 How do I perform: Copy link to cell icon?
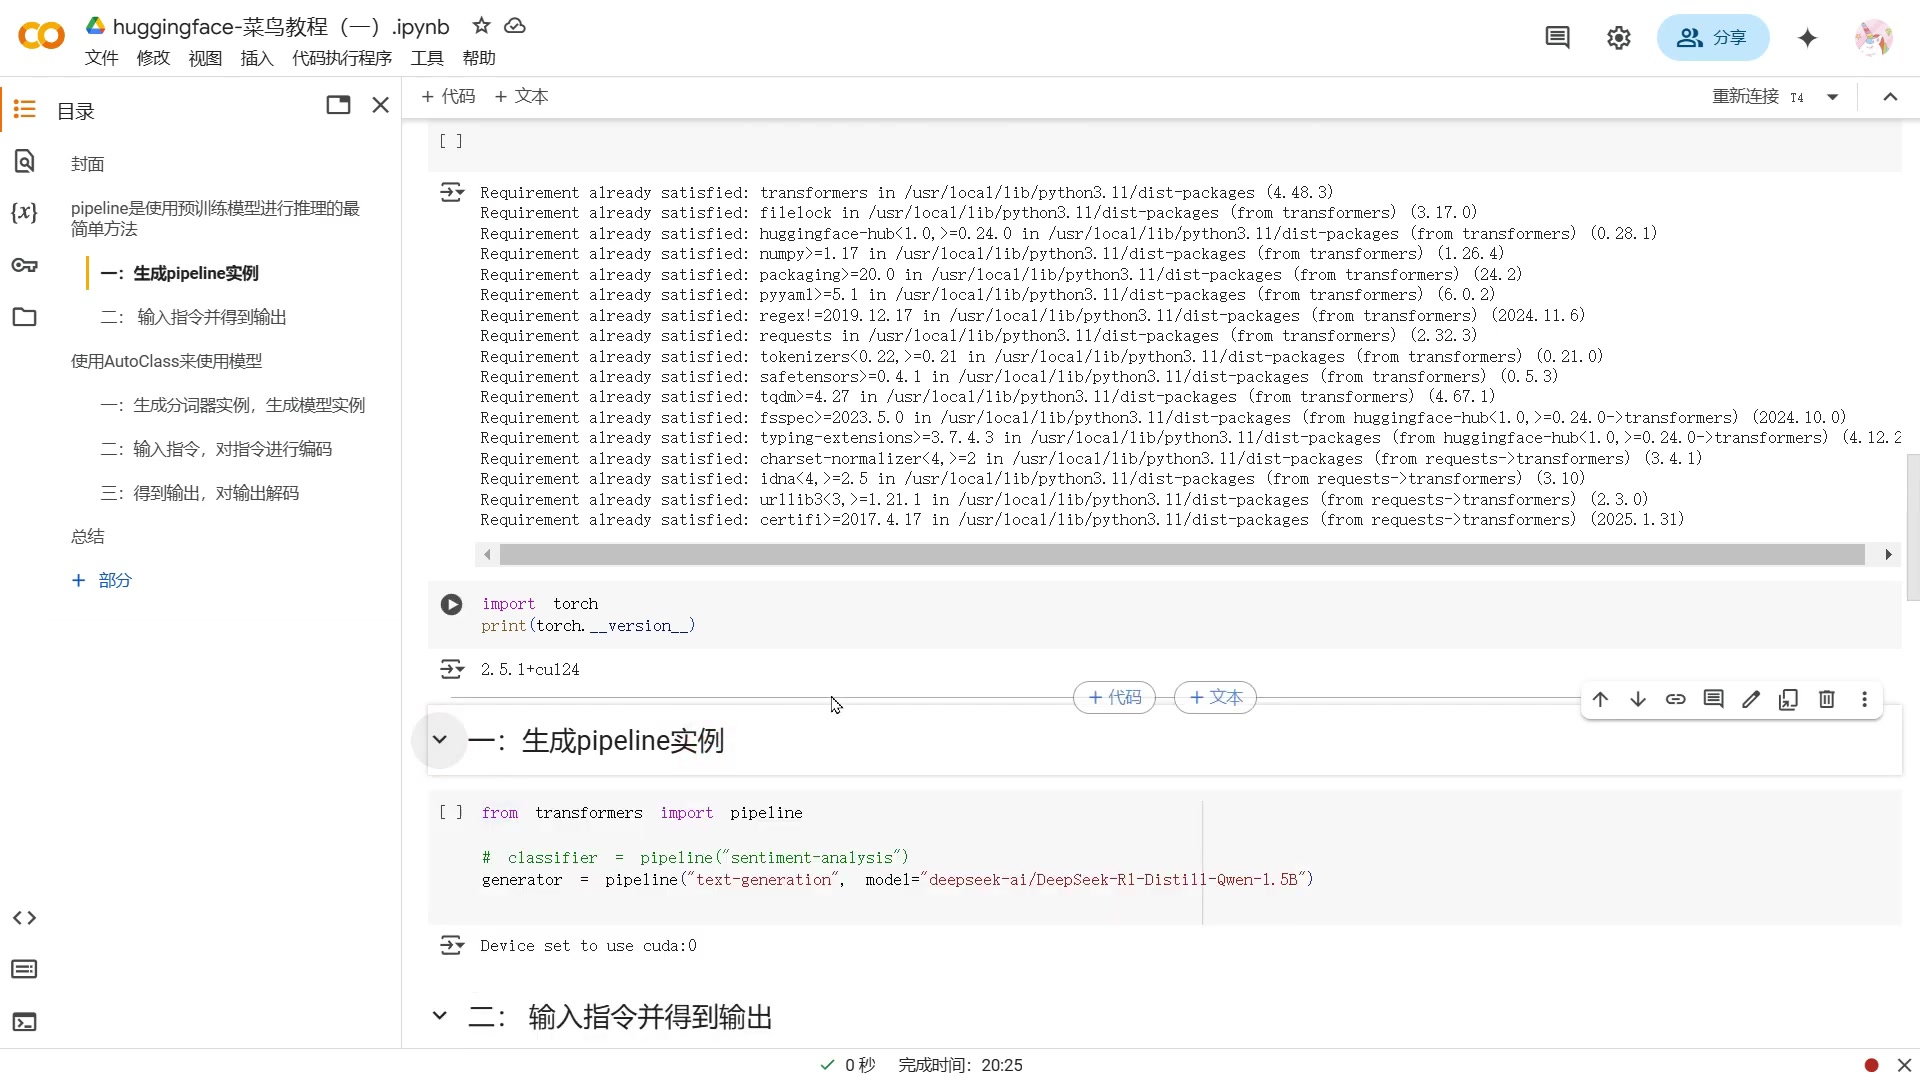pos(1676,699)
